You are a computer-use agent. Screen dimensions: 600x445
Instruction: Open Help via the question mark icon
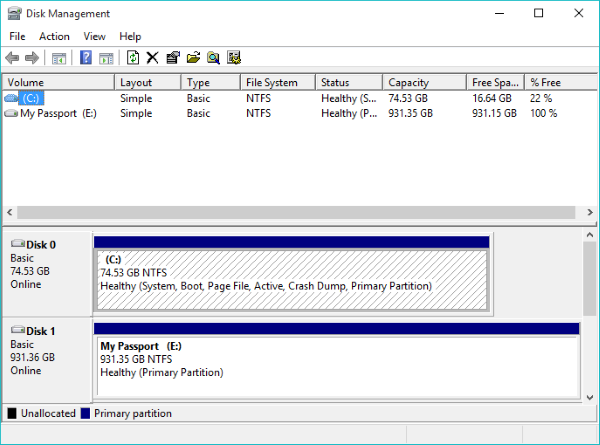86,58
